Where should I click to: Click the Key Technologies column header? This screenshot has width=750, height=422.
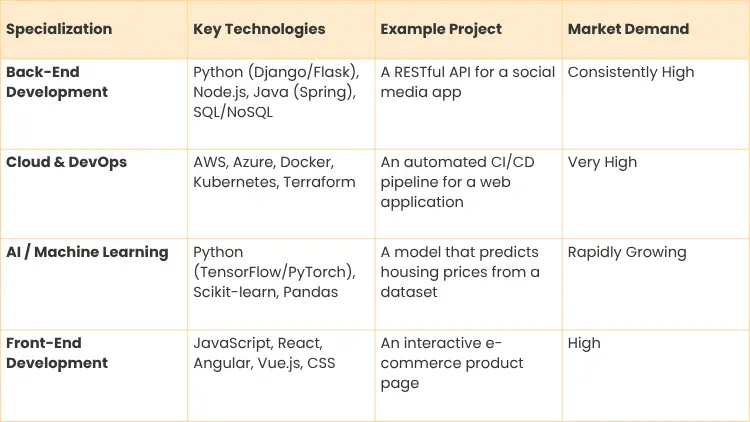(259, 29)
